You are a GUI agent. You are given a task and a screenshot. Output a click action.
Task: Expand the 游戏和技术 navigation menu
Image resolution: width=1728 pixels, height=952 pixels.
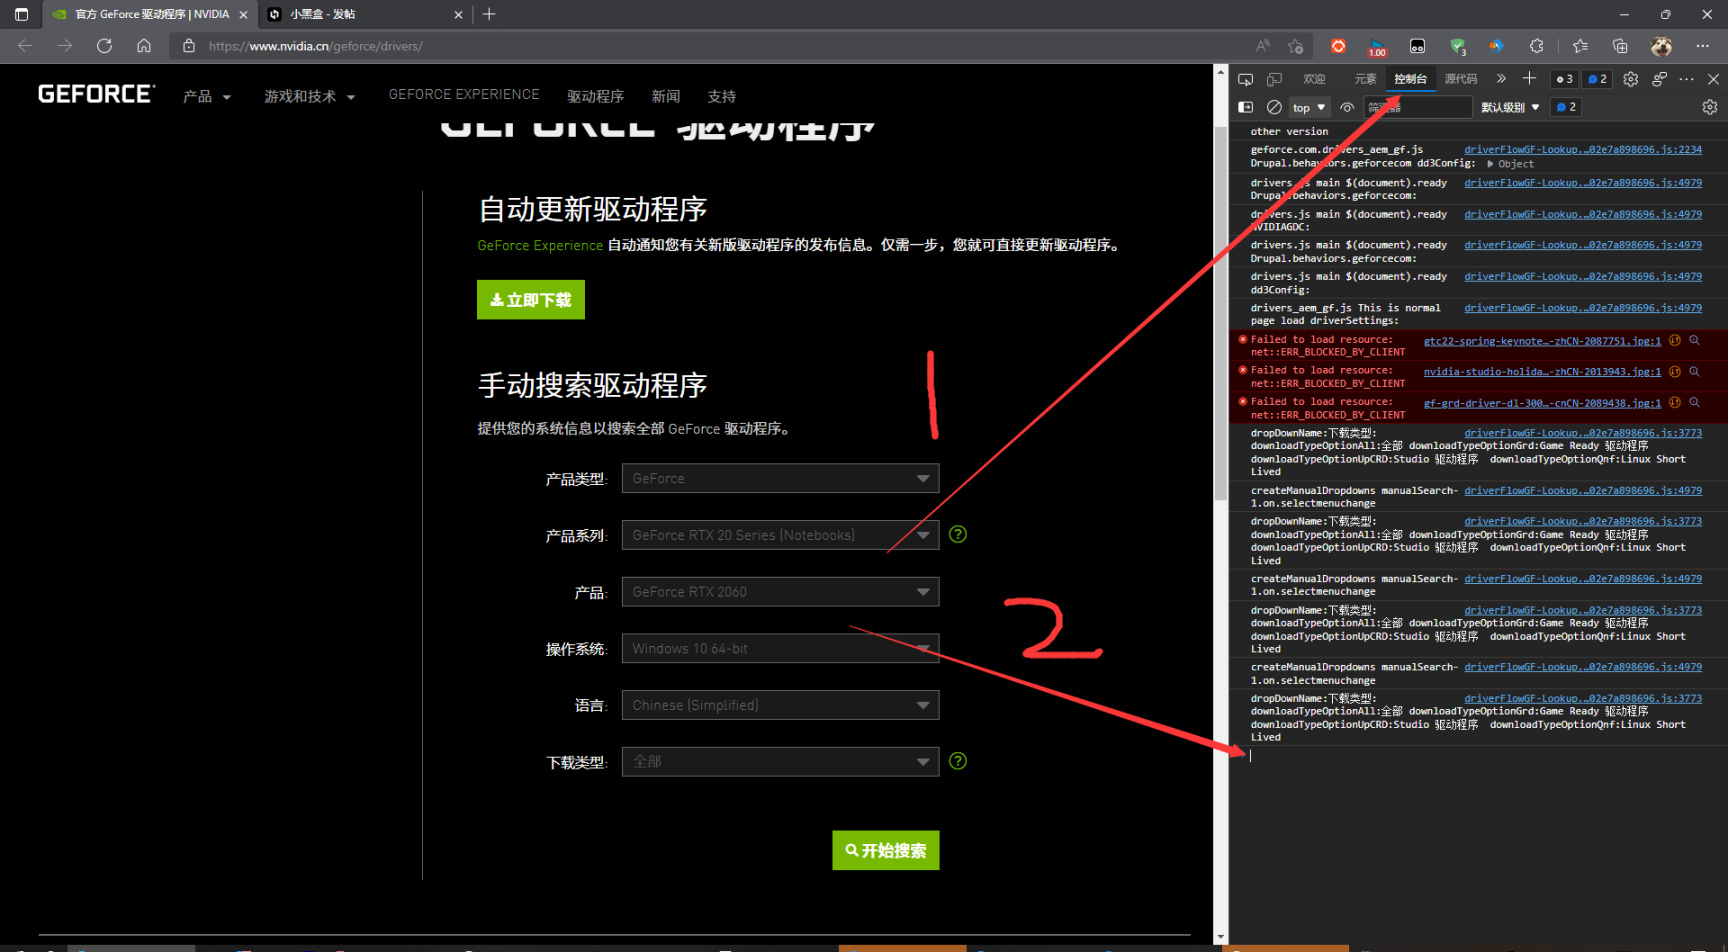(310, 97)
